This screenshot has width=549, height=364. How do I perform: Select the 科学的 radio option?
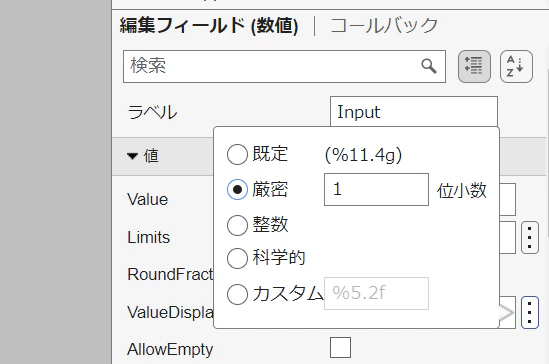(x=237, y=258)
